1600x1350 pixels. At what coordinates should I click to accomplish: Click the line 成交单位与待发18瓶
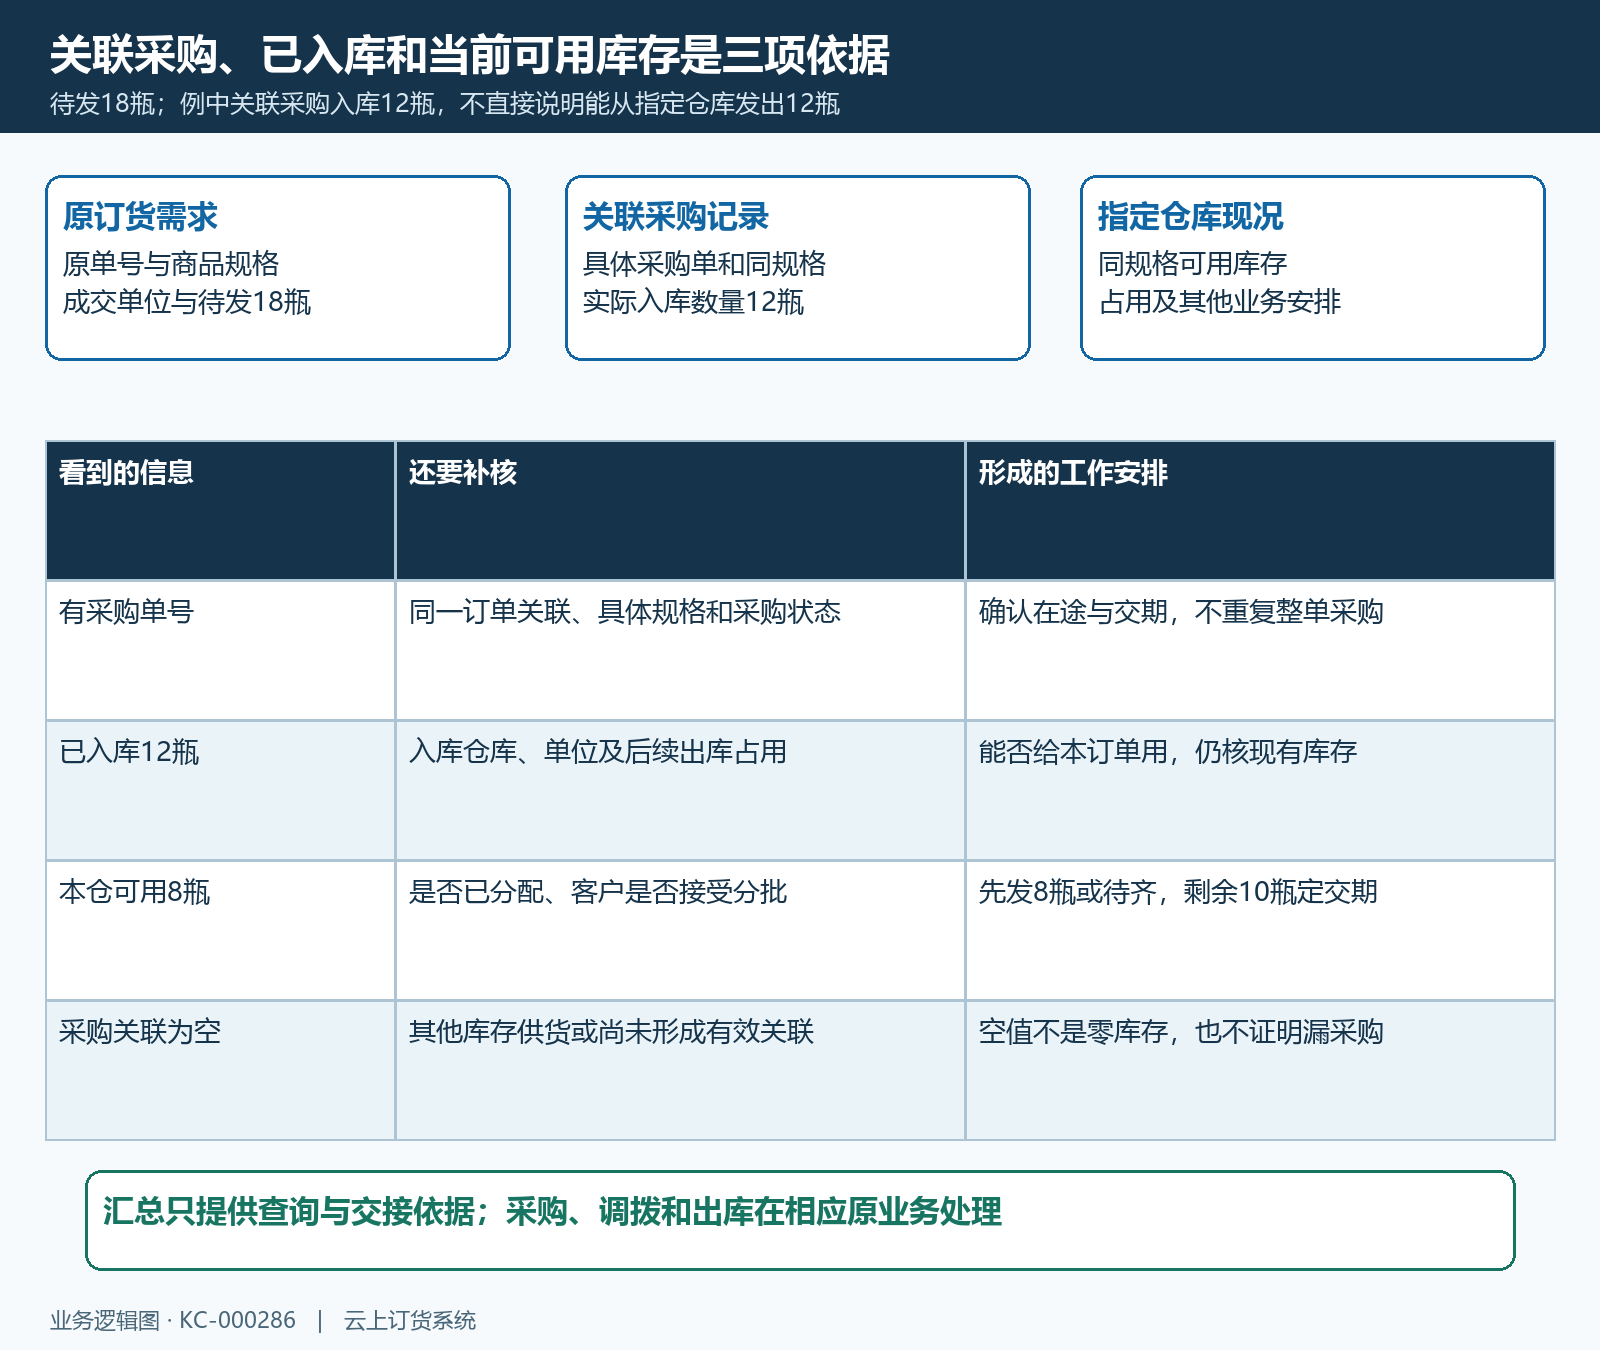187,302
